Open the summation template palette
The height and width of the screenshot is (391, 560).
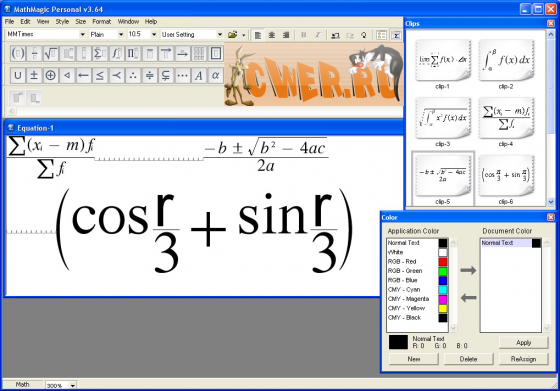[100, 54]
